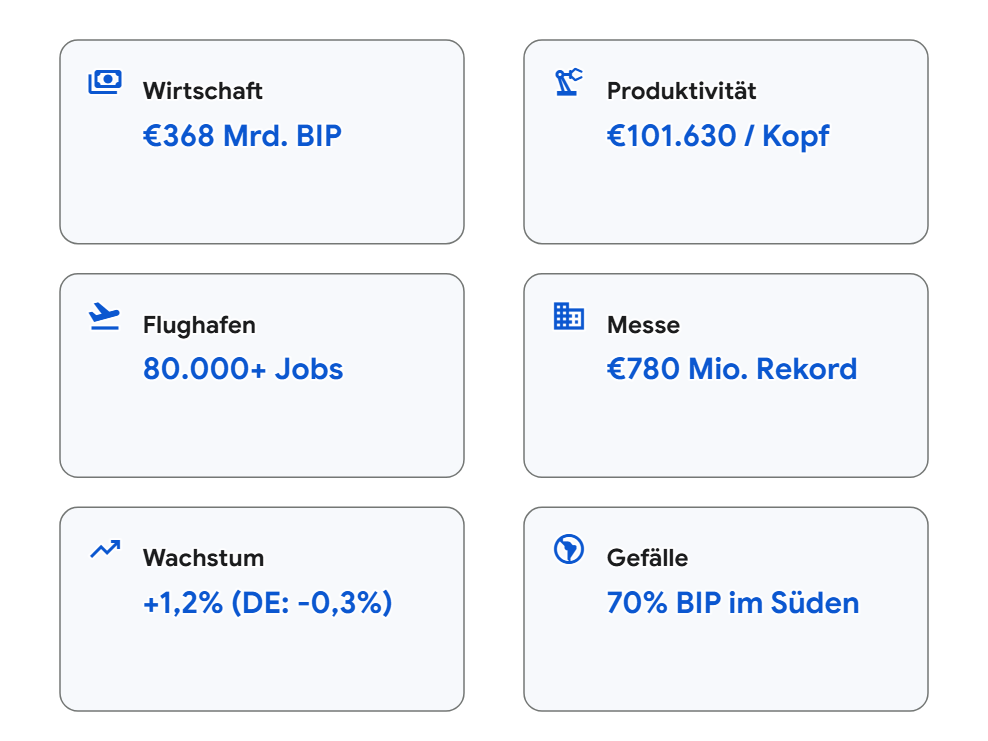Select the 70% BIP im Süden value

coord(733,603)
